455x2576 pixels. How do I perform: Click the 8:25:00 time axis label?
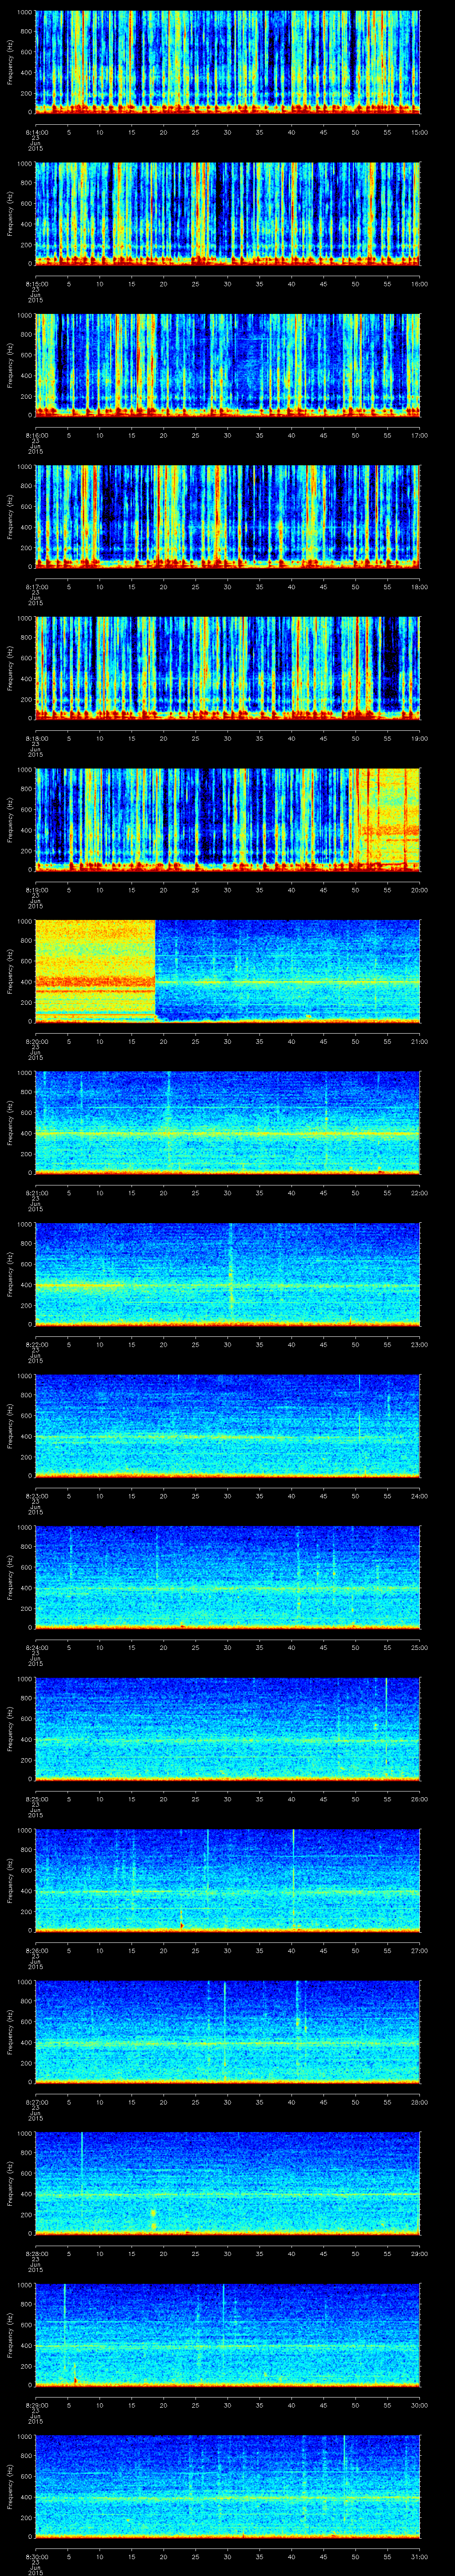click(x=36, y=1799)
